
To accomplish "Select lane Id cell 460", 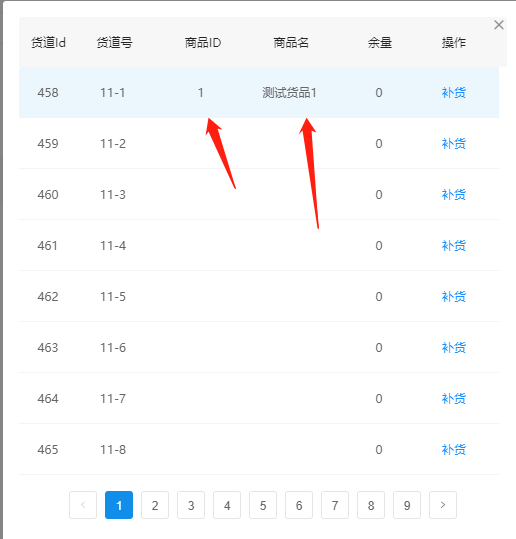I will click(x=48, y=195).
